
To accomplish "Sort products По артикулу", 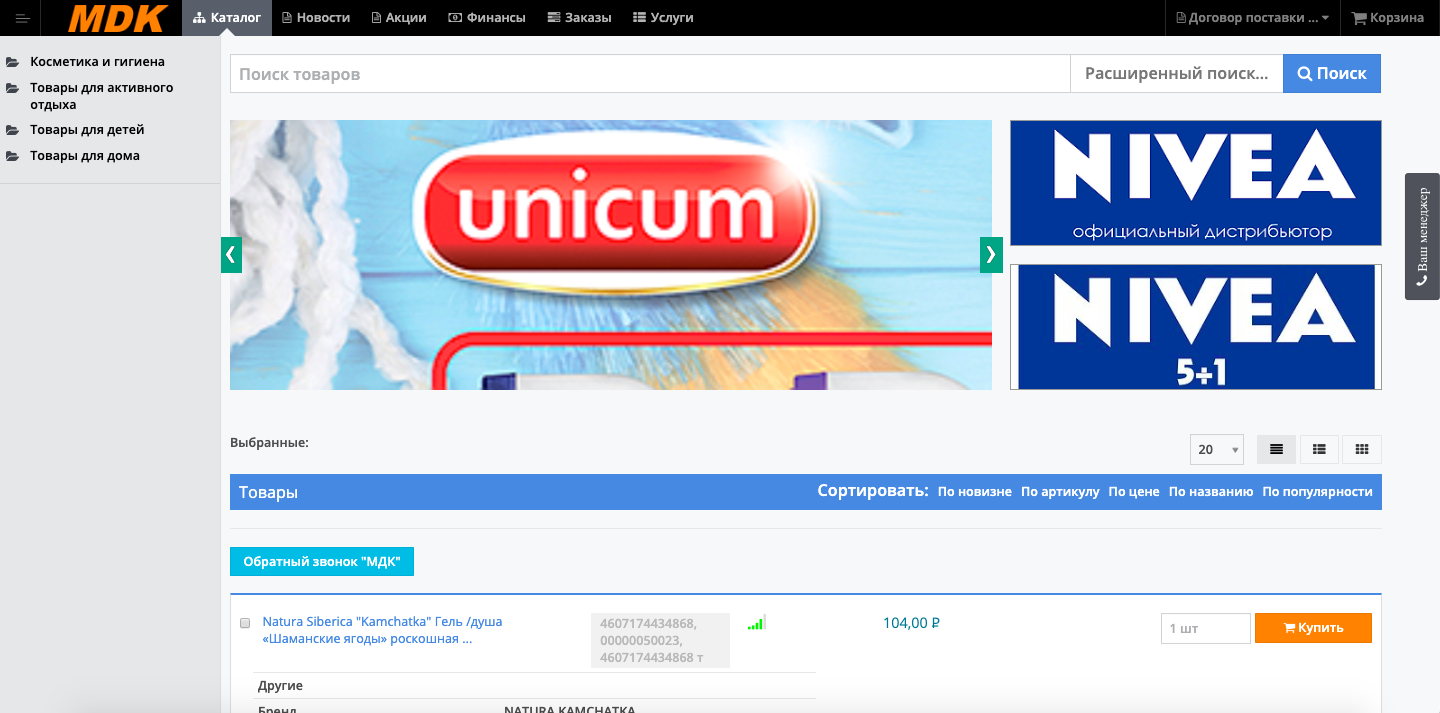I will (x=1060, y=492).
